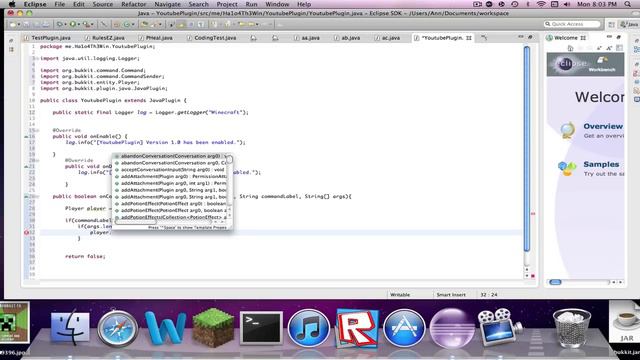
Task: Click the Smart Insert status entry
Action: tap(451, 294)
